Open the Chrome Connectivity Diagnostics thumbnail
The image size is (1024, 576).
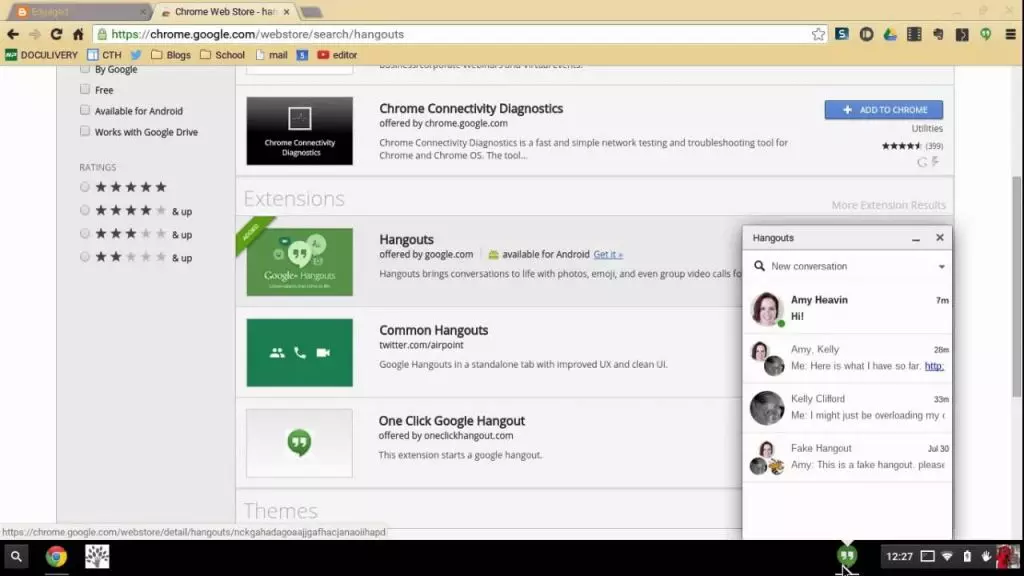coord(300,131)
